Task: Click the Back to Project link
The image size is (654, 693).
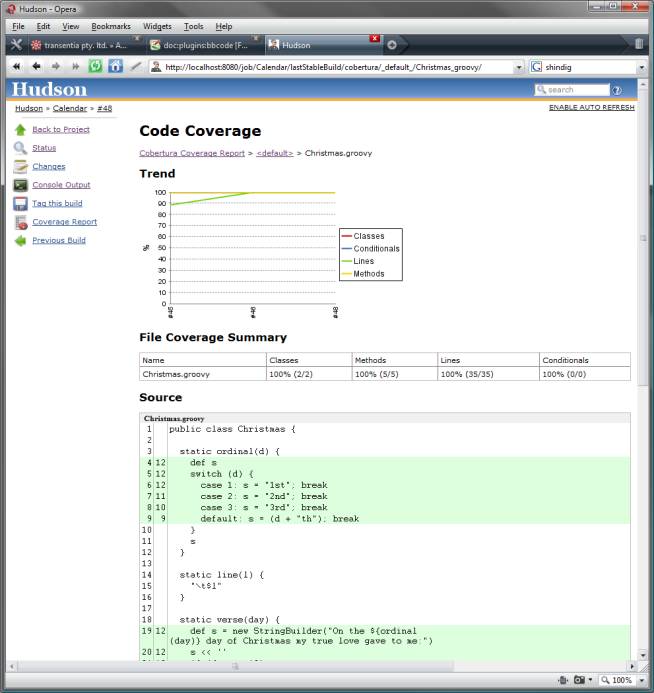Action: click(61, 129)
